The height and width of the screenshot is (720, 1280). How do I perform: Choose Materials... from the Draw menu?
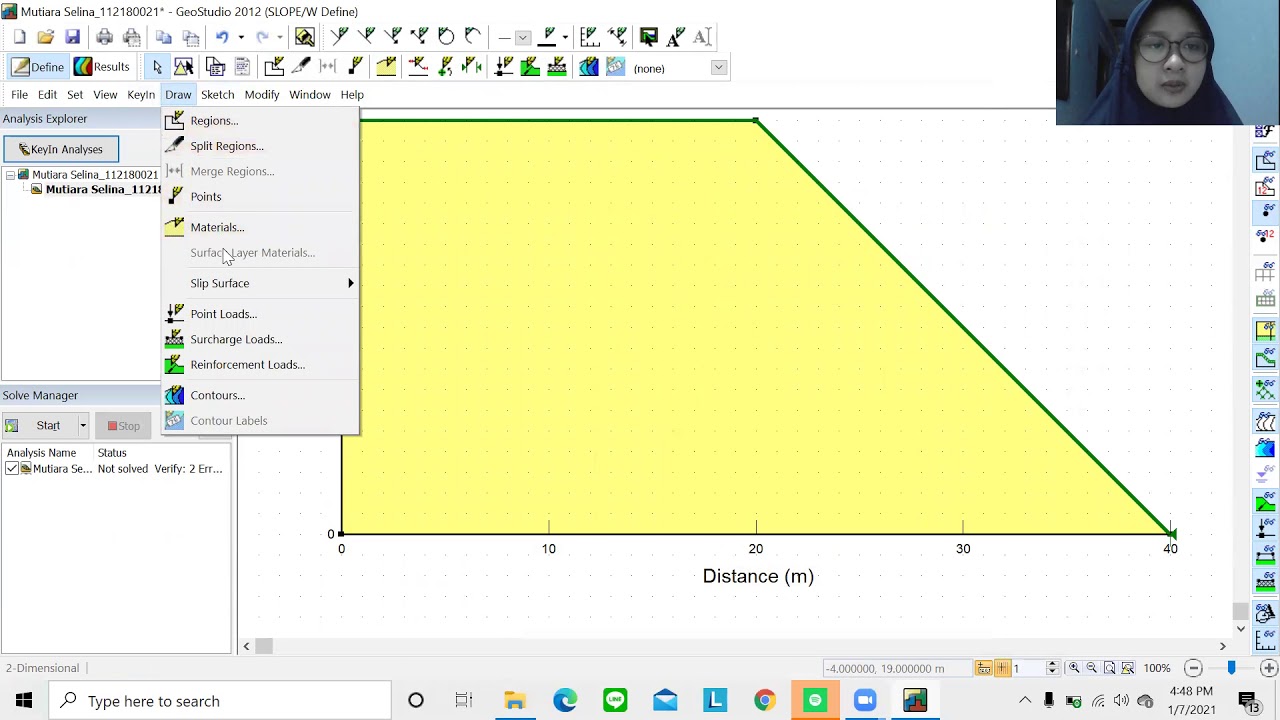tap(260, 227)
